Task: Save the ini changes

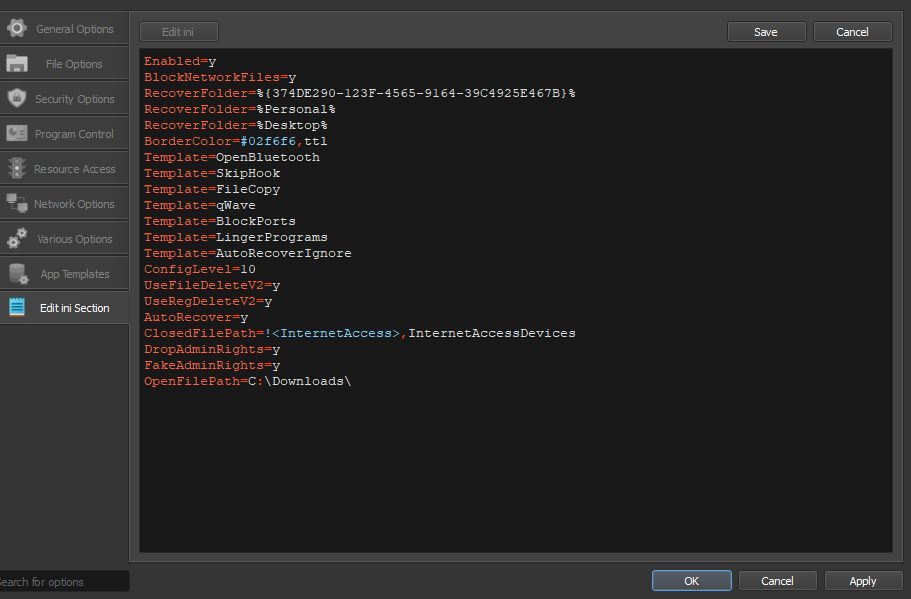Action: pos(765,32)
